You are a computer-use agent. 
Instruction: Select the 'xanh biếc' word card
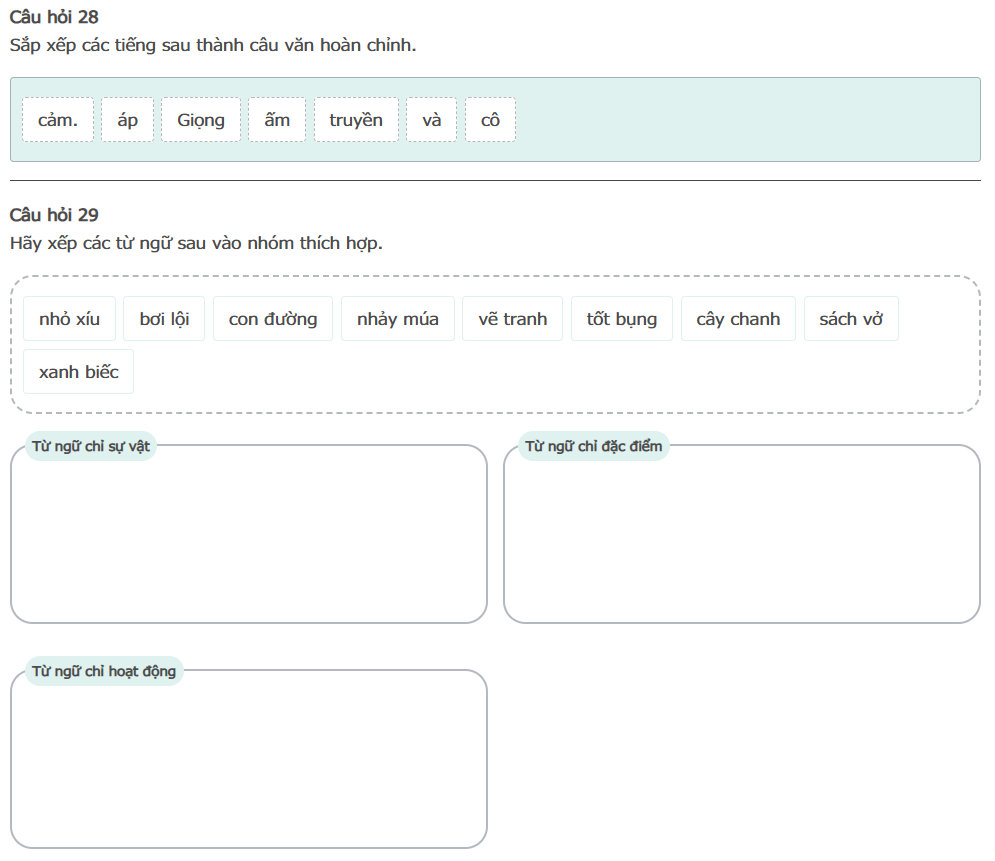coord(79,372)
